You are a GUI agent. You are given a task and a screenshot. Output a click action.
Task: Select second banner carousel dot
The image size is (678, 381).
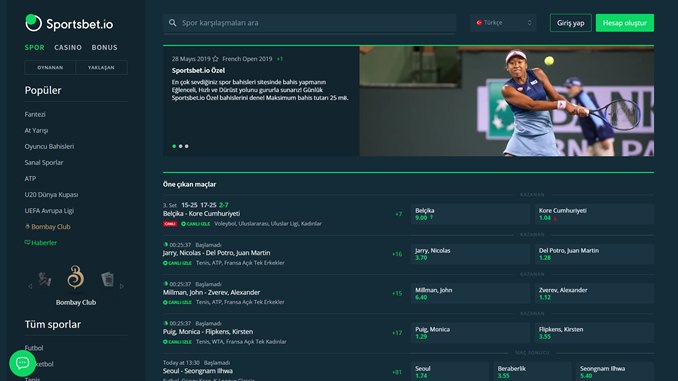coord(180,146)
